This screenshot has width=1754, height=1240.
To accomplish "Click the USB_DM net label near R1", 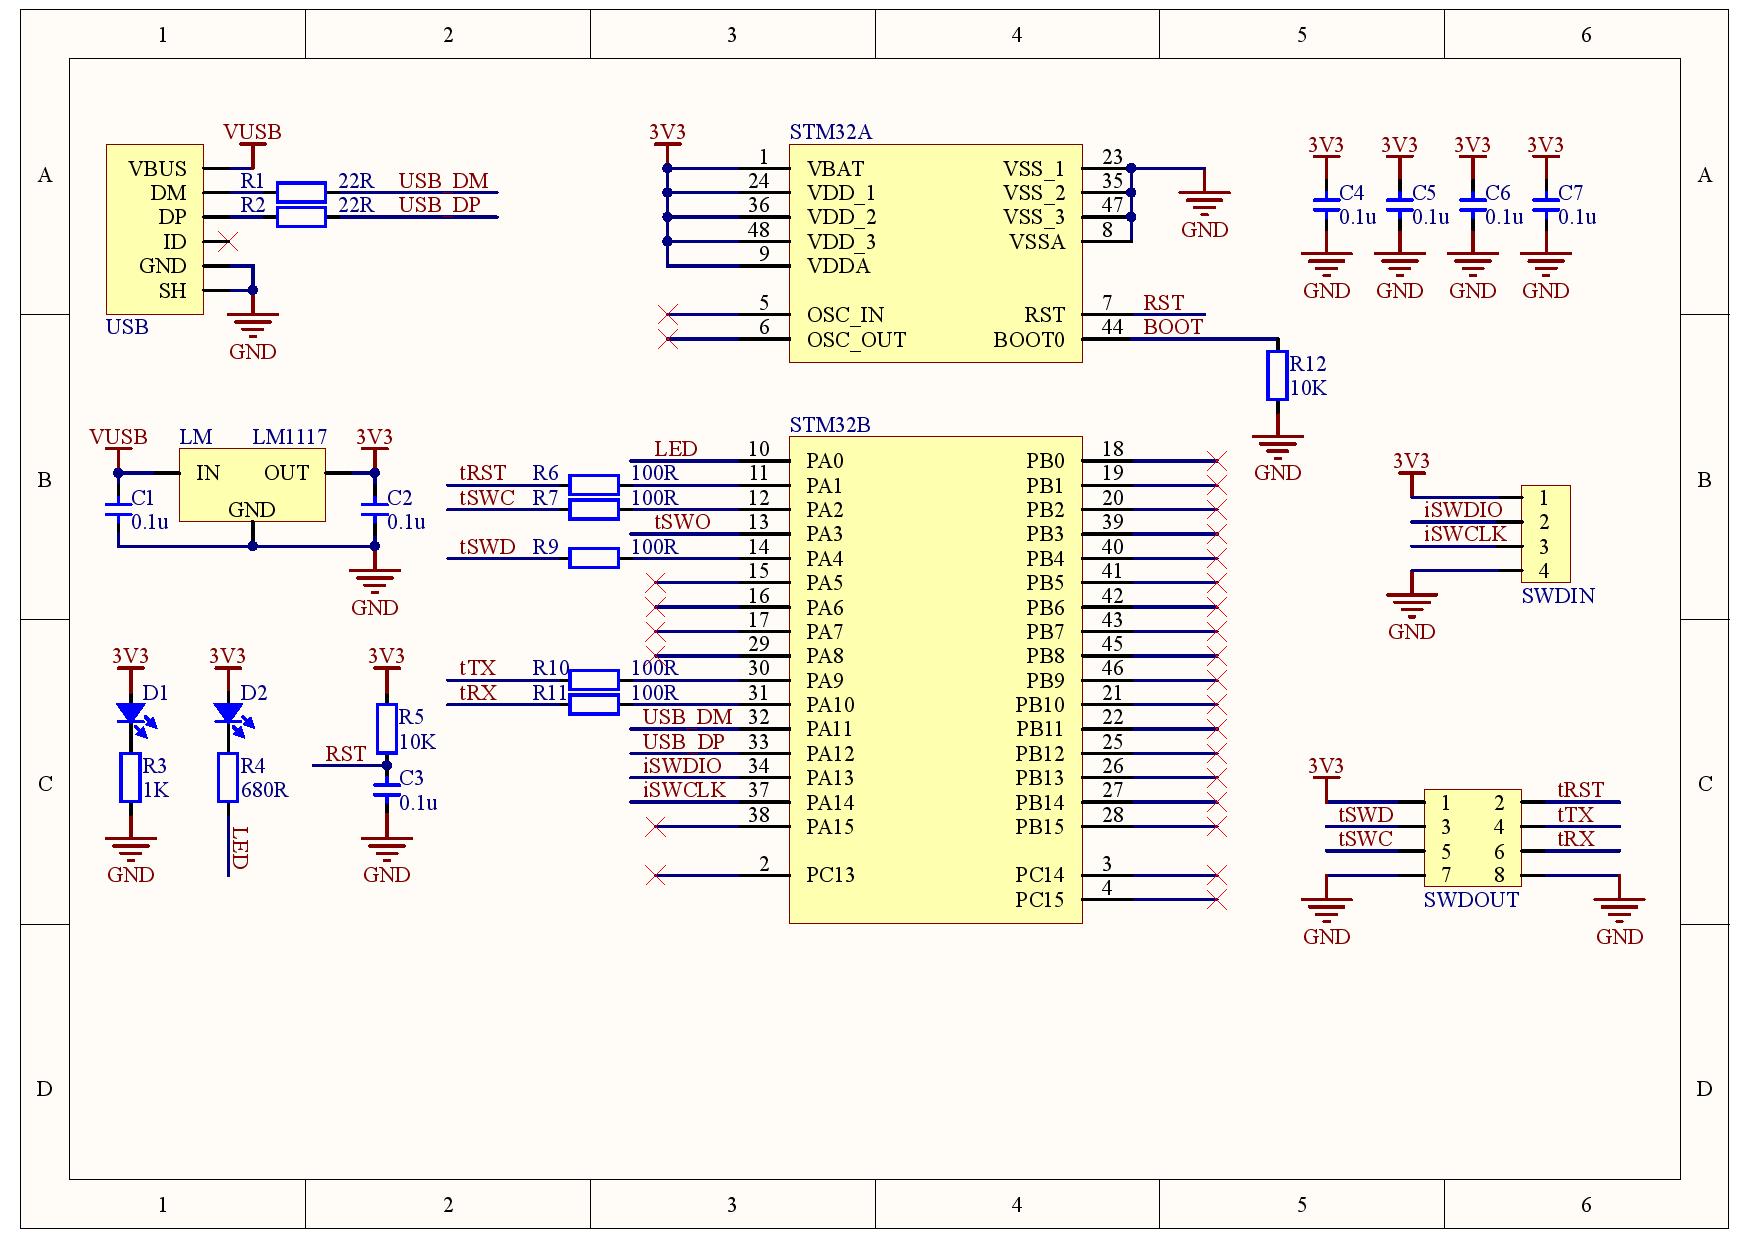I will point(443,181).
